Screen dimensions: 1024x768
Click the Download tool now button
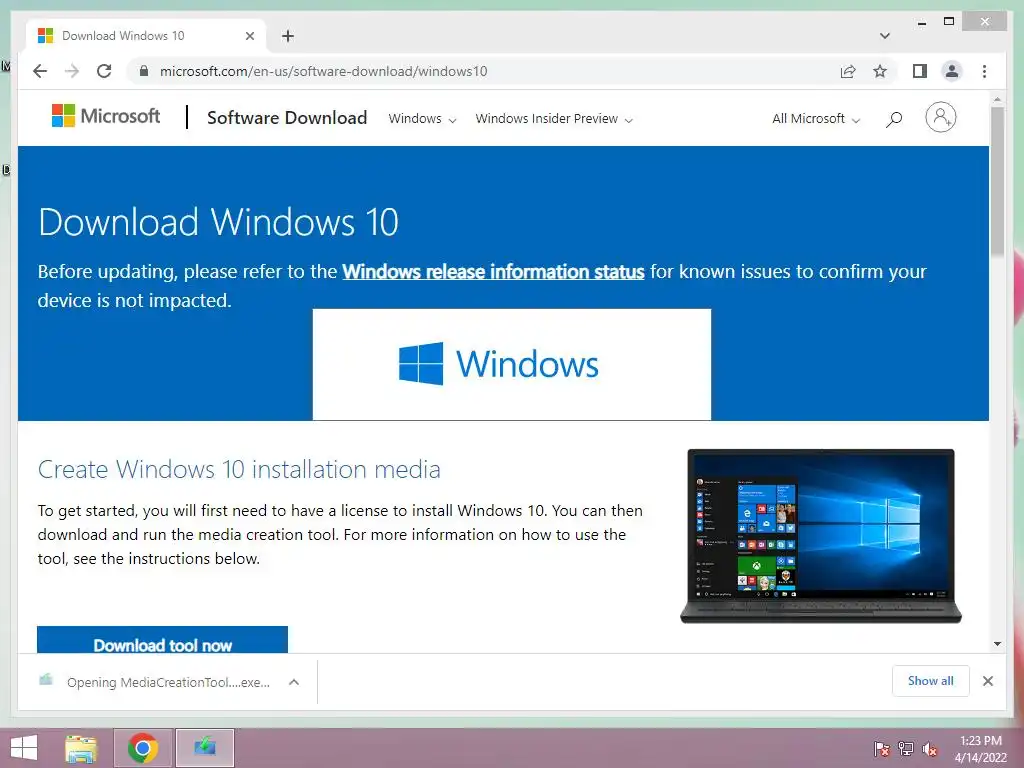click(162, 641)
